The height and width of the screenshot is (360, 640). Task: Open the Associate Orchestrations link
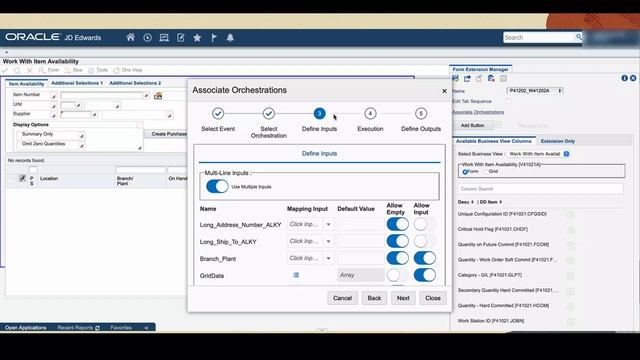[x=478, y=112]
